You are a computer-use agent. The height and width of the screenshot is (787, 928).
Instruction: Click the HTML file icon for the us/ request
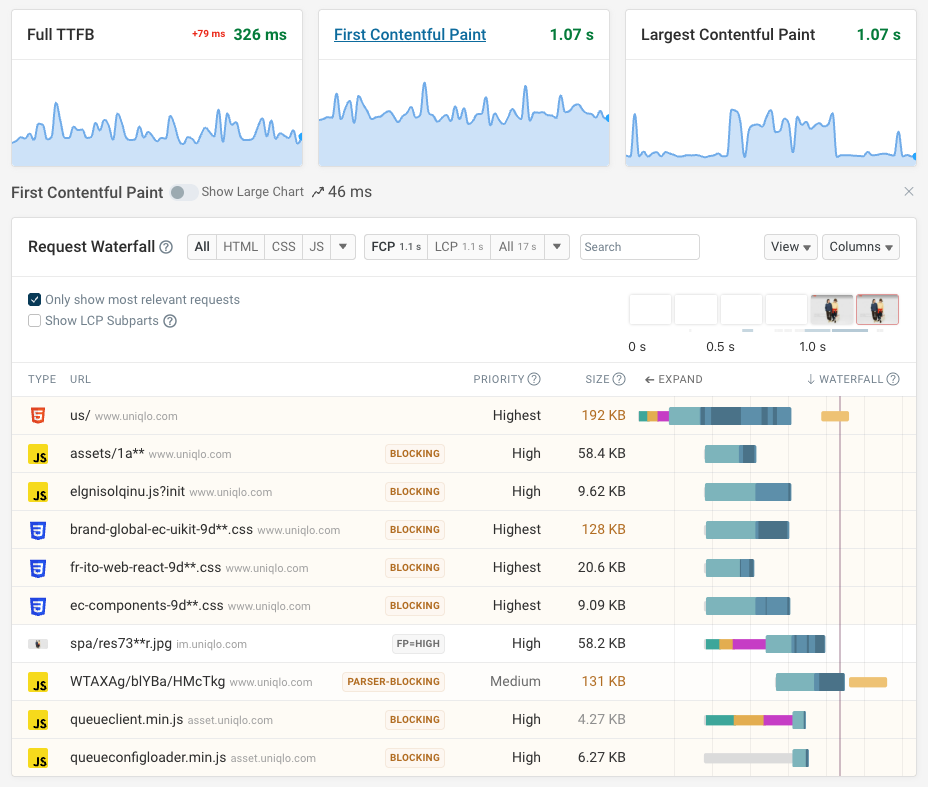(x=38, y=416)
